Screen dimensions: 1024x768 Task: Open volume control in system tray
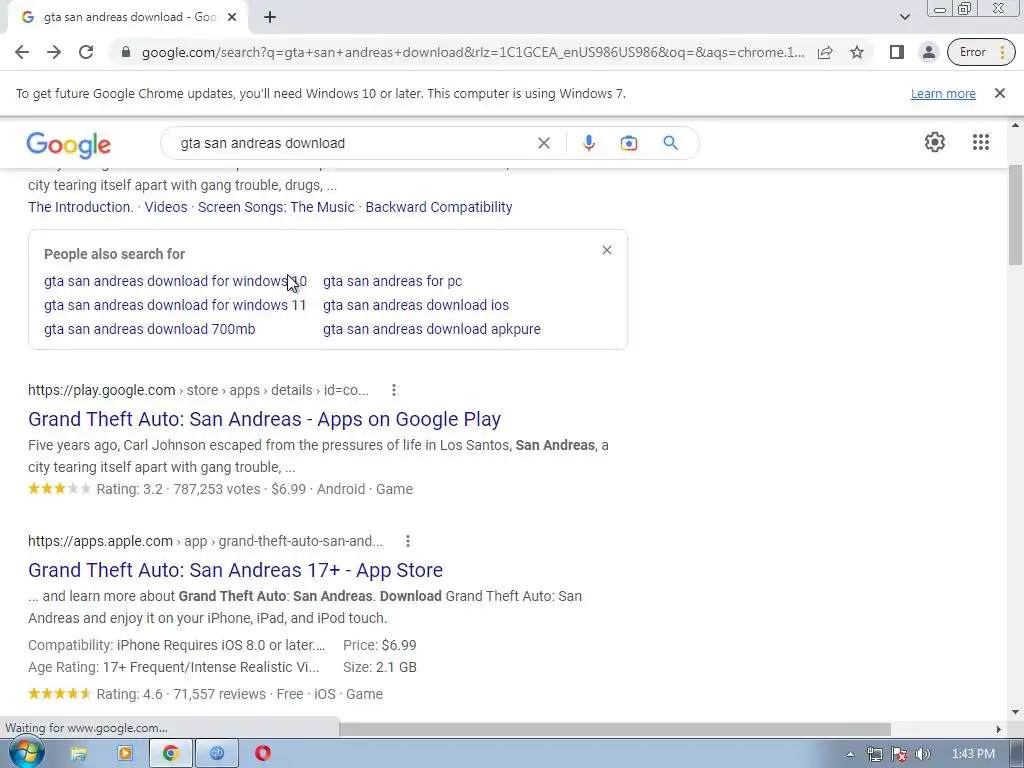(x=922, y=754)
